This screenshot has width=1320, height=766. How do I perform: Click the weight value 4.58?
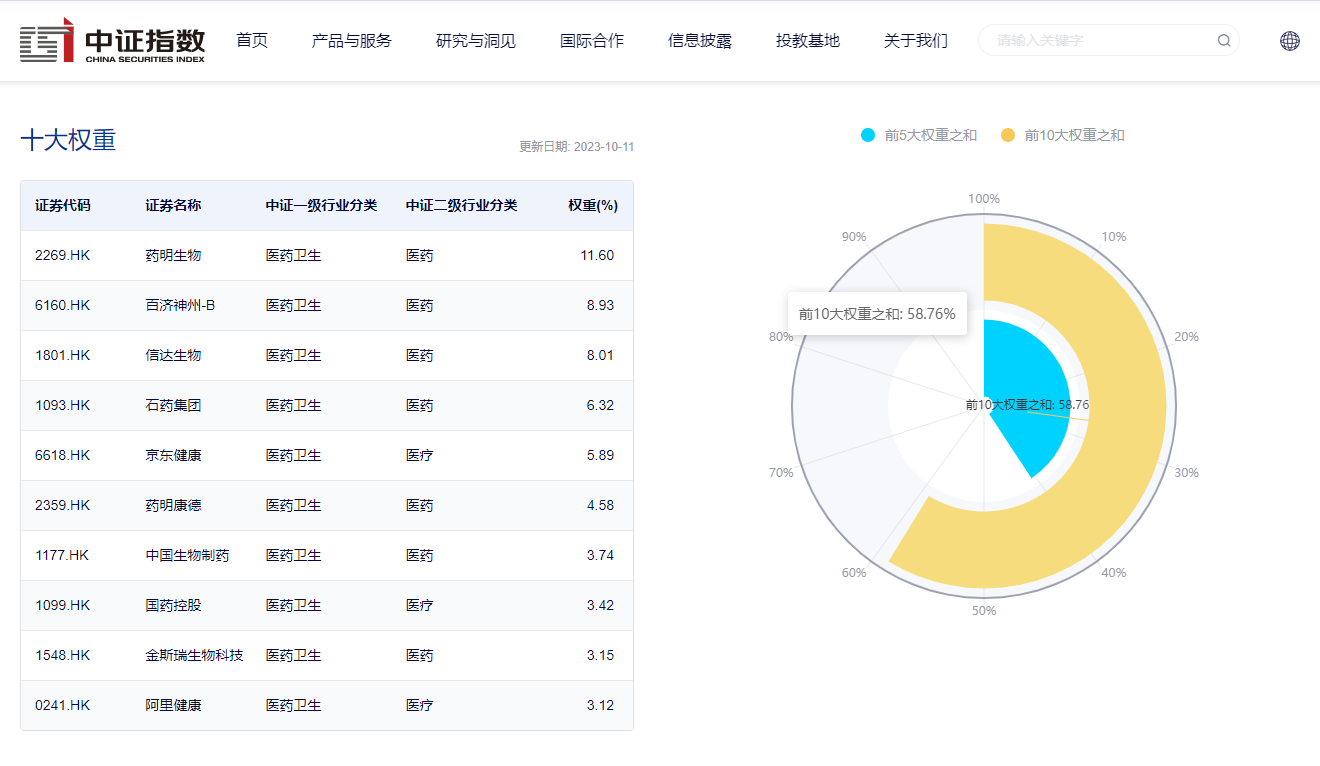coord(600,505)
